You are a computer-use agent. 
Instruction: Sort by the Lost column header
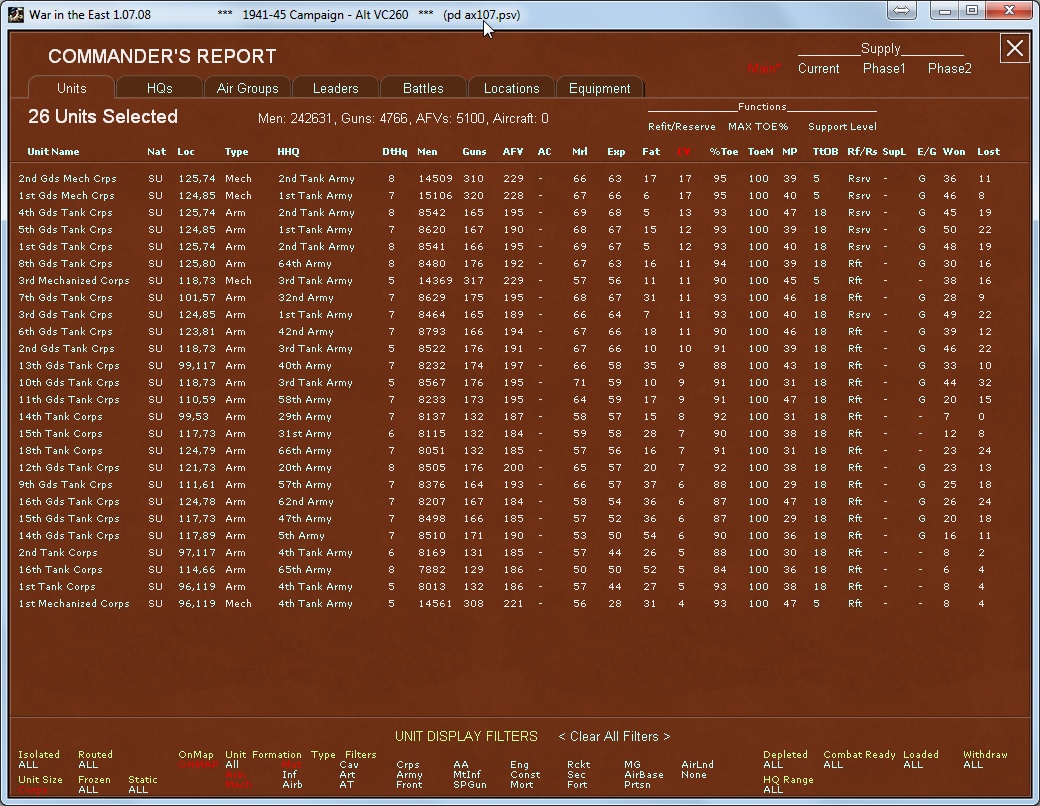[x=988, y=152]
